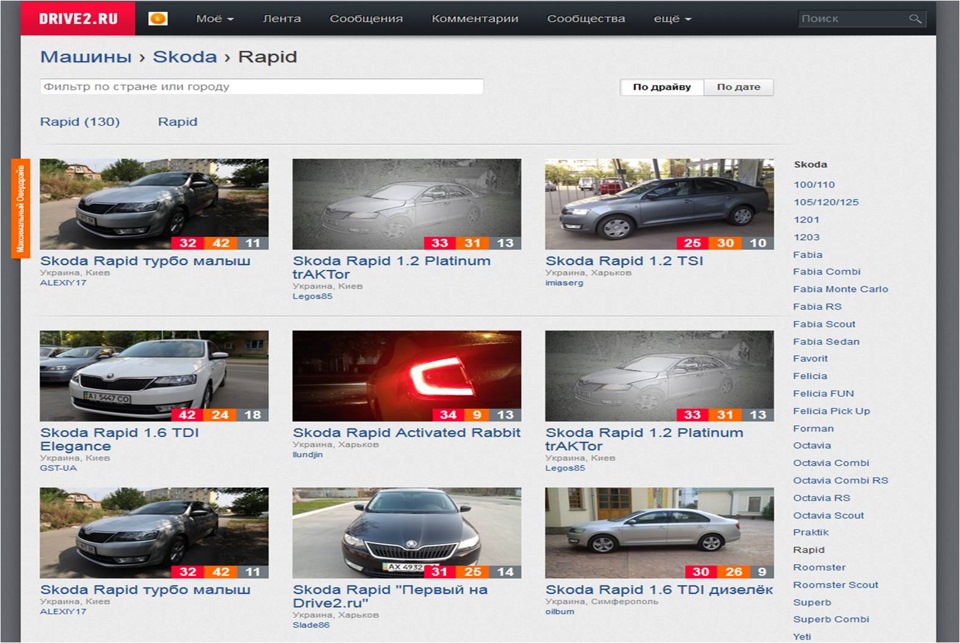Sort cars По дате
The image size is (960, 643).
(x=738, y=87)
